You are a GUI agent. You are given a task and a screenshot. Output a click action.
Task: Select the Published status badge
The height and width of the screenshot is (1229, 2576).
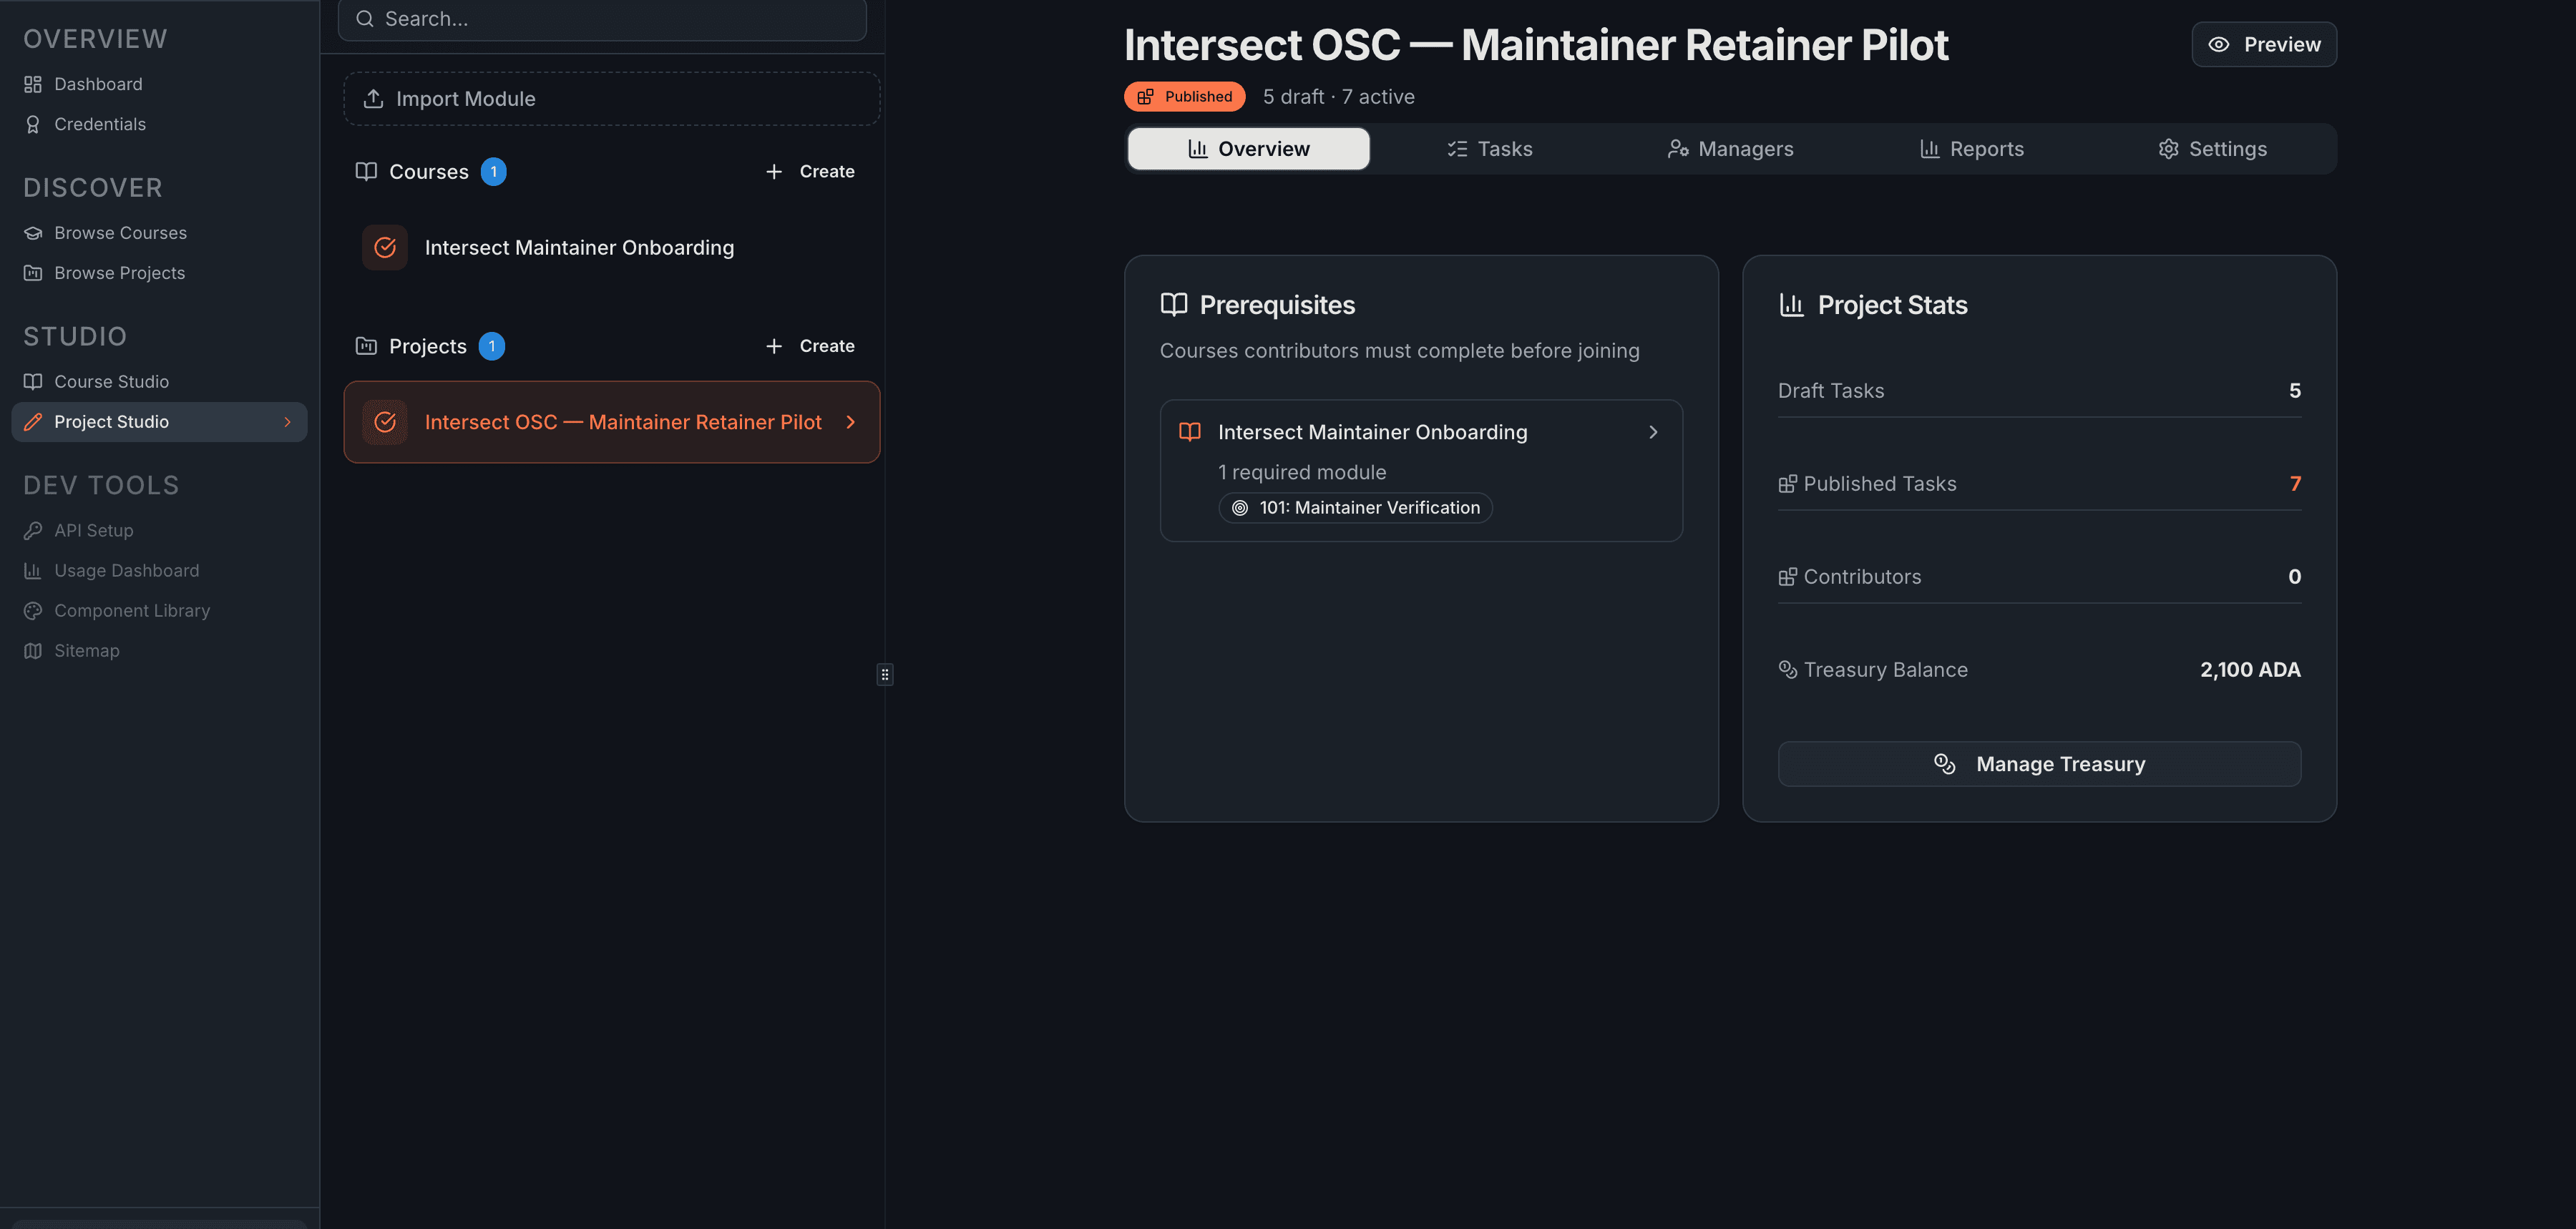click(1184, 96)
